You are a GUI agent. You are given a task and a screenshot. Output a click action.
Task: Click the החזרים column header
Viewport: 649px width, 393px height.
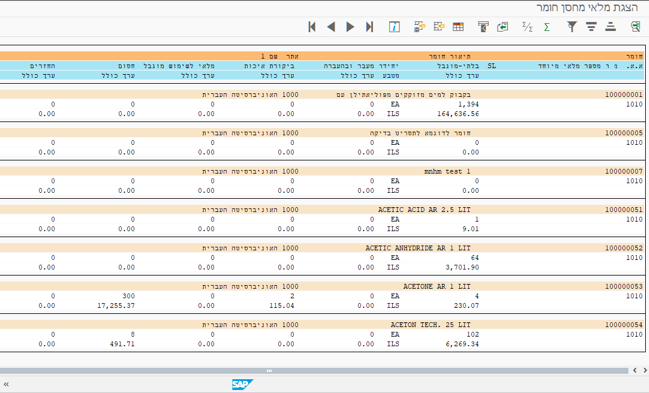coord(43,66)
